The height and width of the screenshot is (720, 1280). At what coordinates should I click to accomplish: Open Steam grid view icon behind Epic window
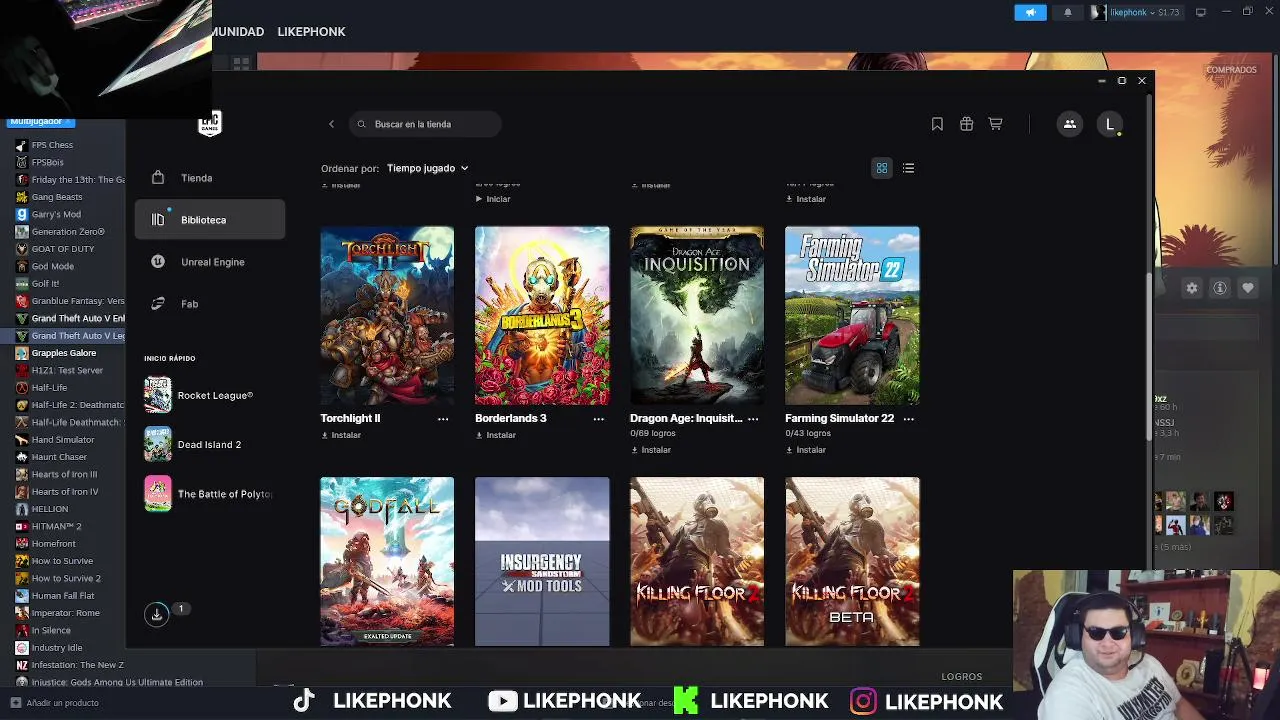pos(241,63)
